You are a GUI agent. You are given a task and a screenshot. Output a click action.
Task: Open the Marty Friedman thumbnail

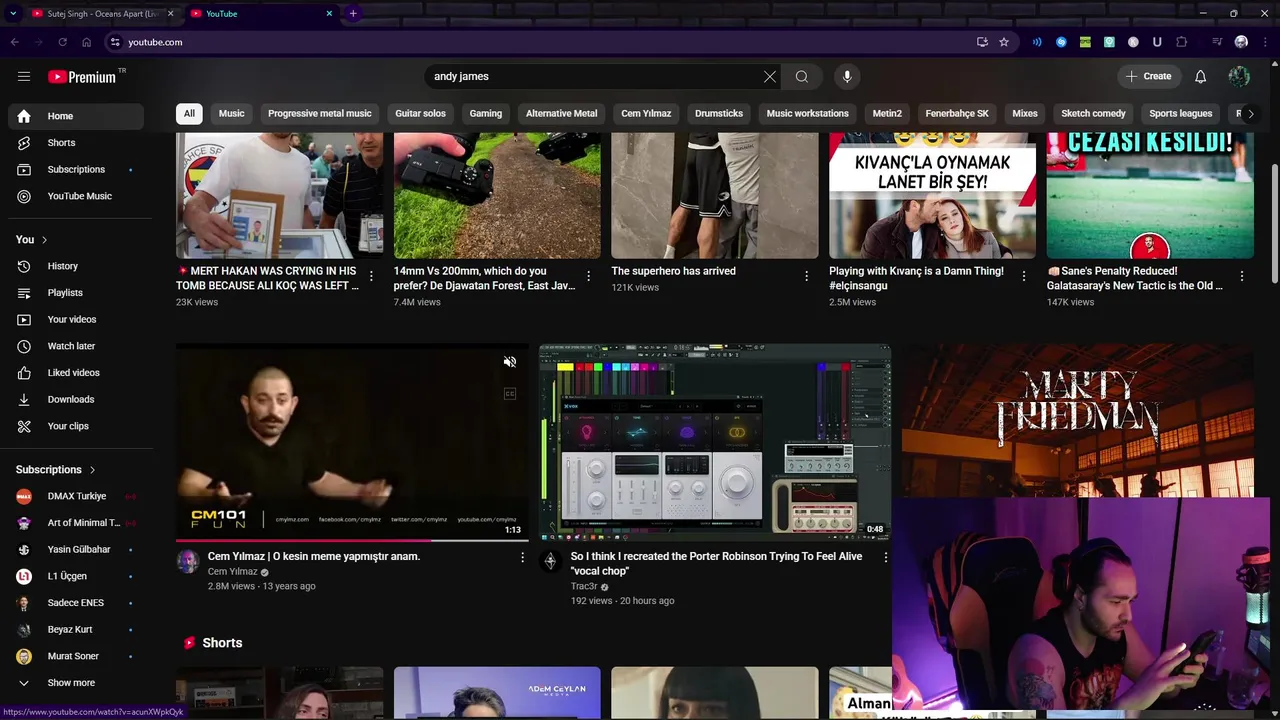(x=1078, y=420)
